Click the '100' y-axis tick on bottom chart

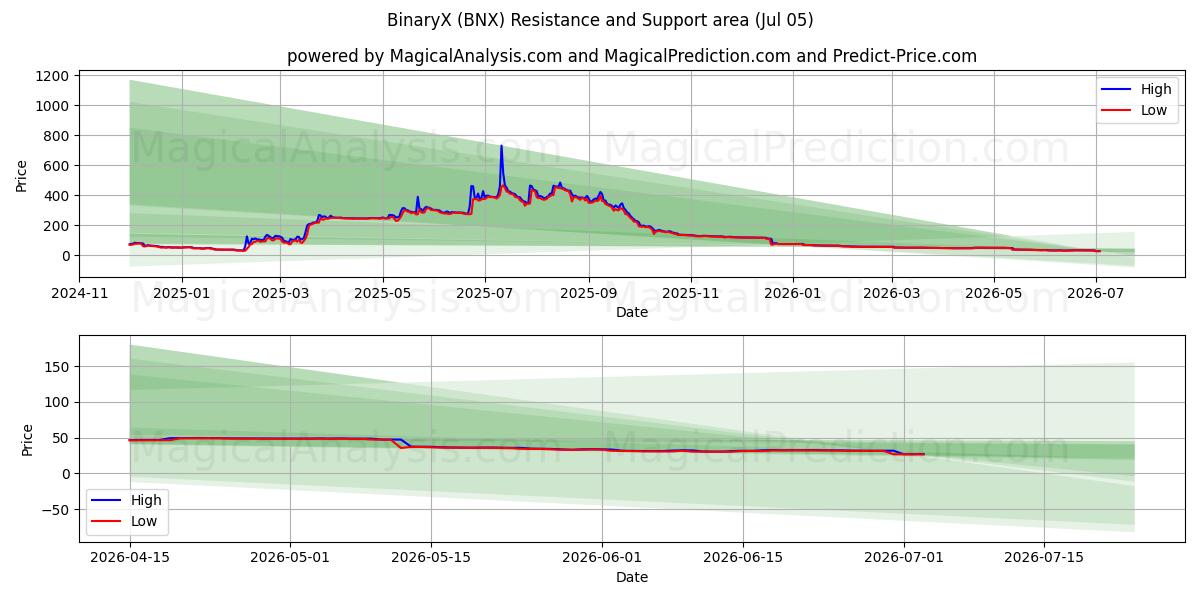[56, 403]
